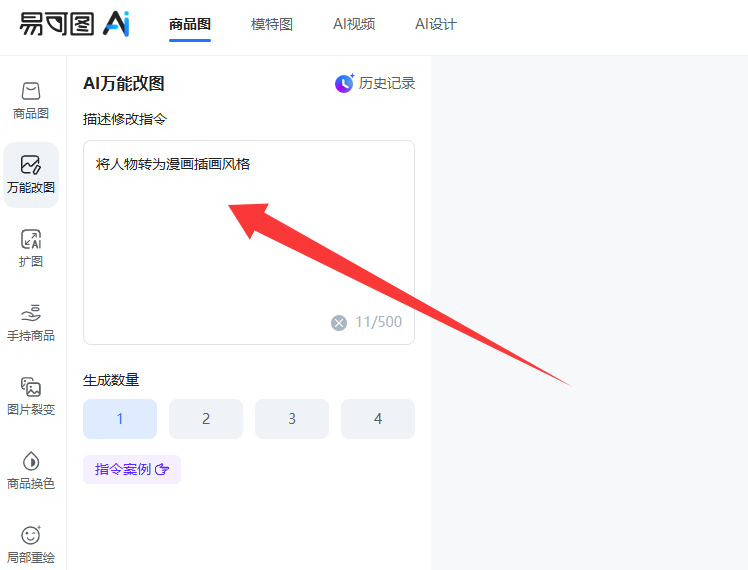Clear the prompt with the X icon

(x=339, y=322)
